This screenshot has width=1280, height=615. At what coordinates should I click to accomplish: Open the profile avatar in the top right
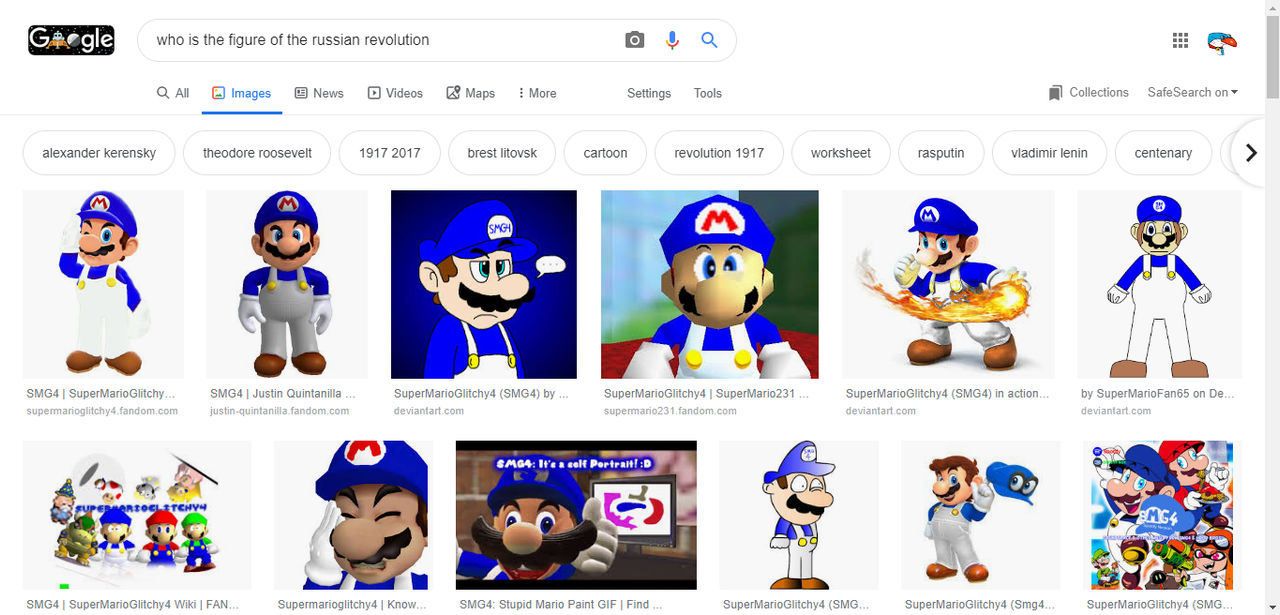[x=1222, y=41]
